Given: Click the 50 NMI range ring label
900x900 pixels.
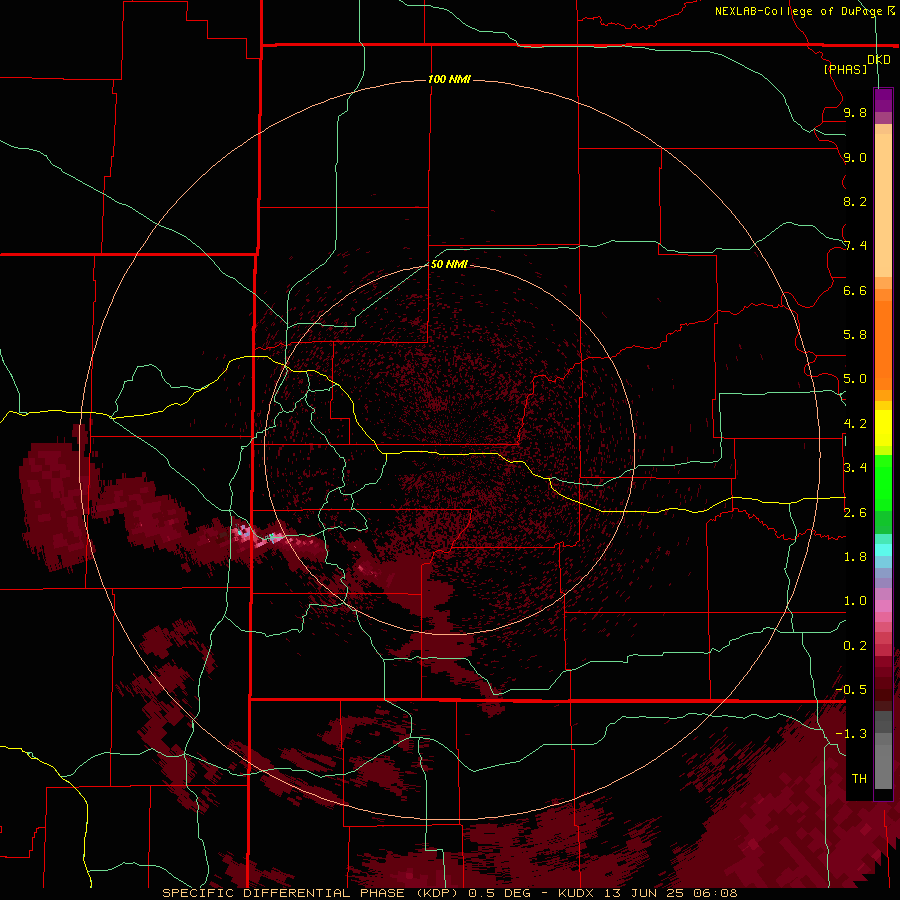Looking at the screenshot, I should point(449,264).
